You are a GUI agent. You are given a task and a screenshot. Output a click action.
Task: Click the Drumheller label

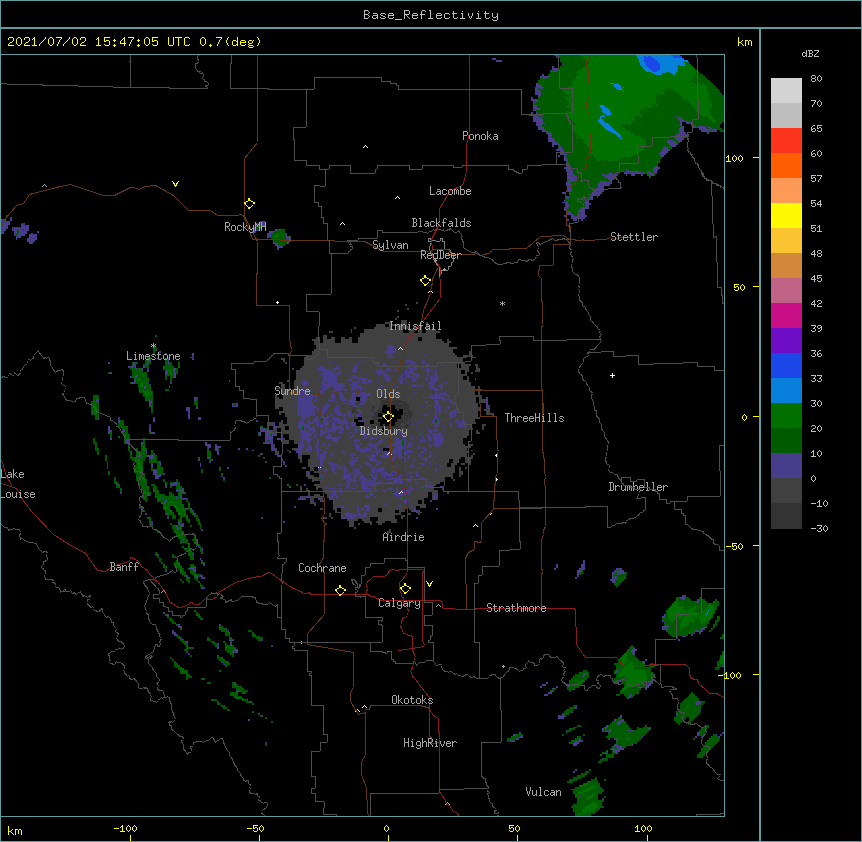click(638, 487)
